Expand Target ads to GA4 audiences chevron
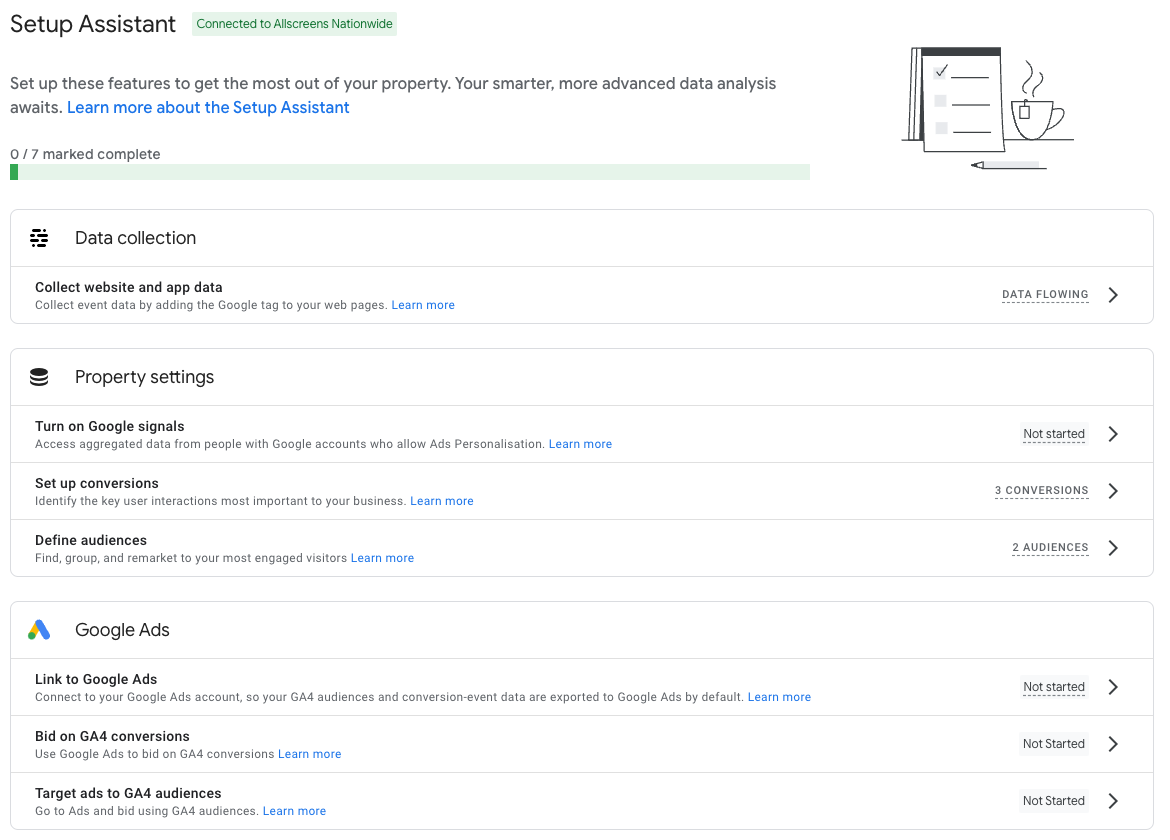 click(x=1113, y=800)
